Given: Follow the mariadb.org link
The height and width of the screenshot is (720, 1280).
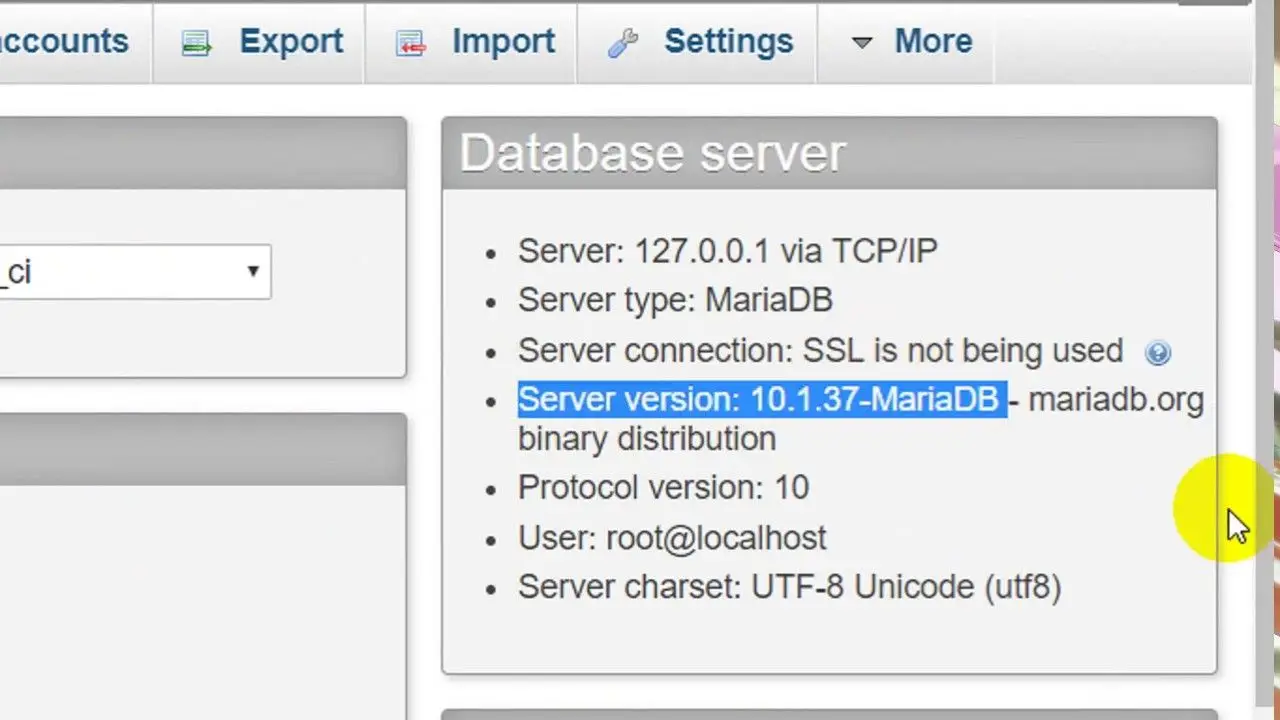Looking at the screenshot, I should 1116,399.
